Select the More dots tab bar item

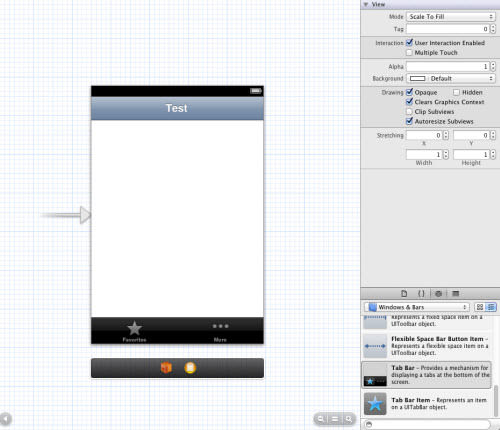220,331
